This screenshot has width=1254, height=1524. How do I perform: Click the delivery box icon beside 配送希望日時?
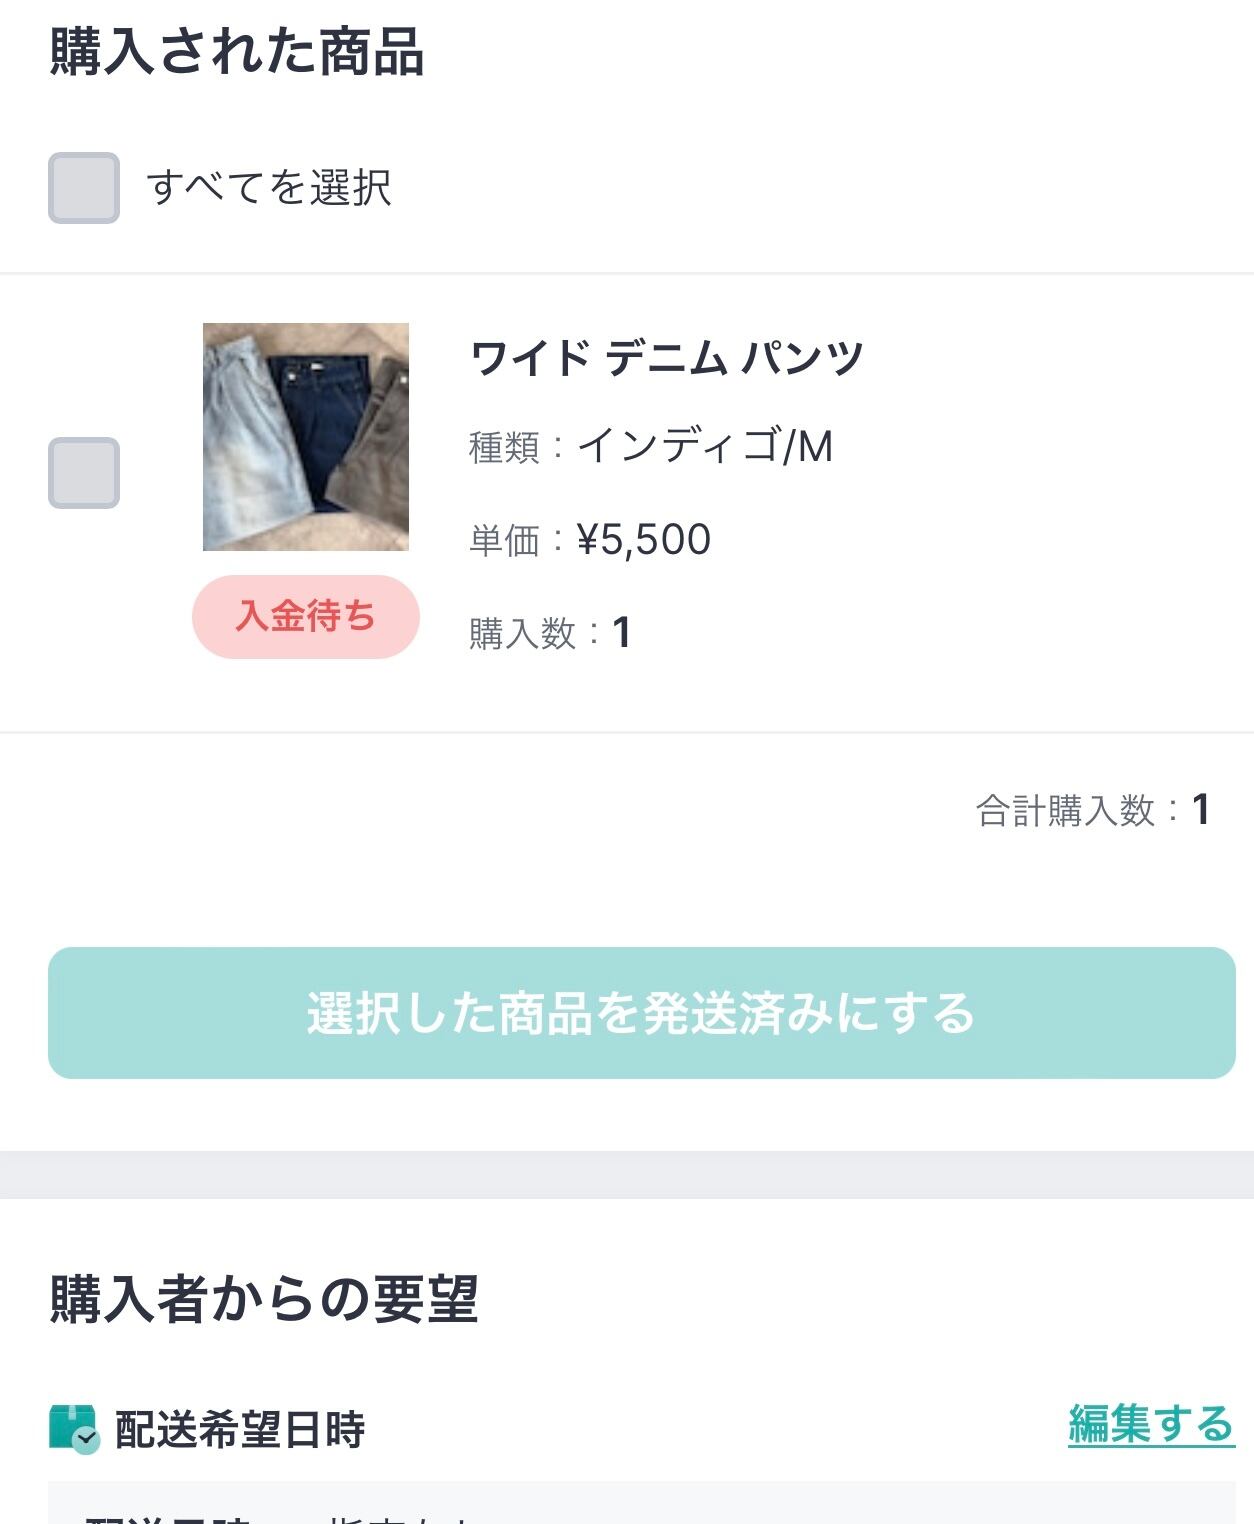[74, 1428]
